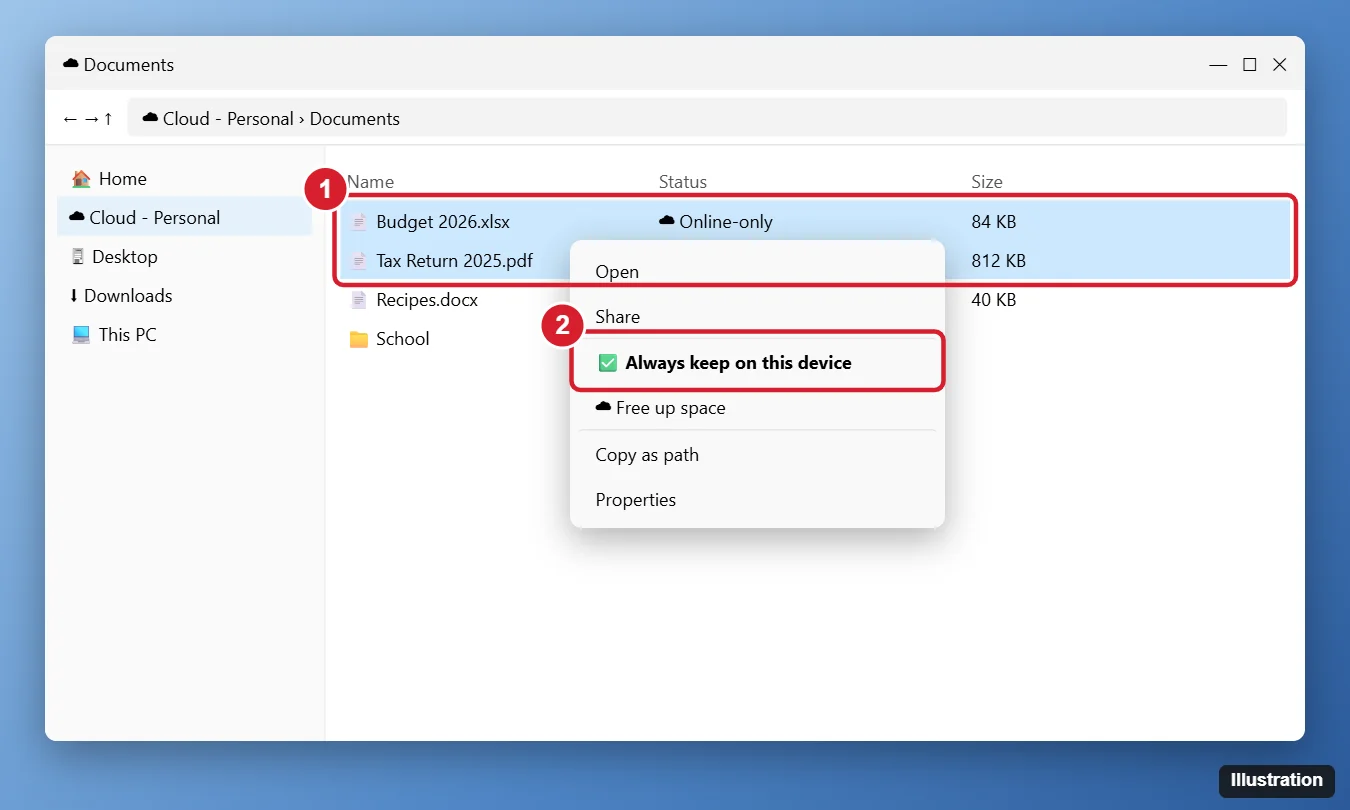
Task: Select the Budget 2026.xlsx file icon
Action: [x=359, y=222]
